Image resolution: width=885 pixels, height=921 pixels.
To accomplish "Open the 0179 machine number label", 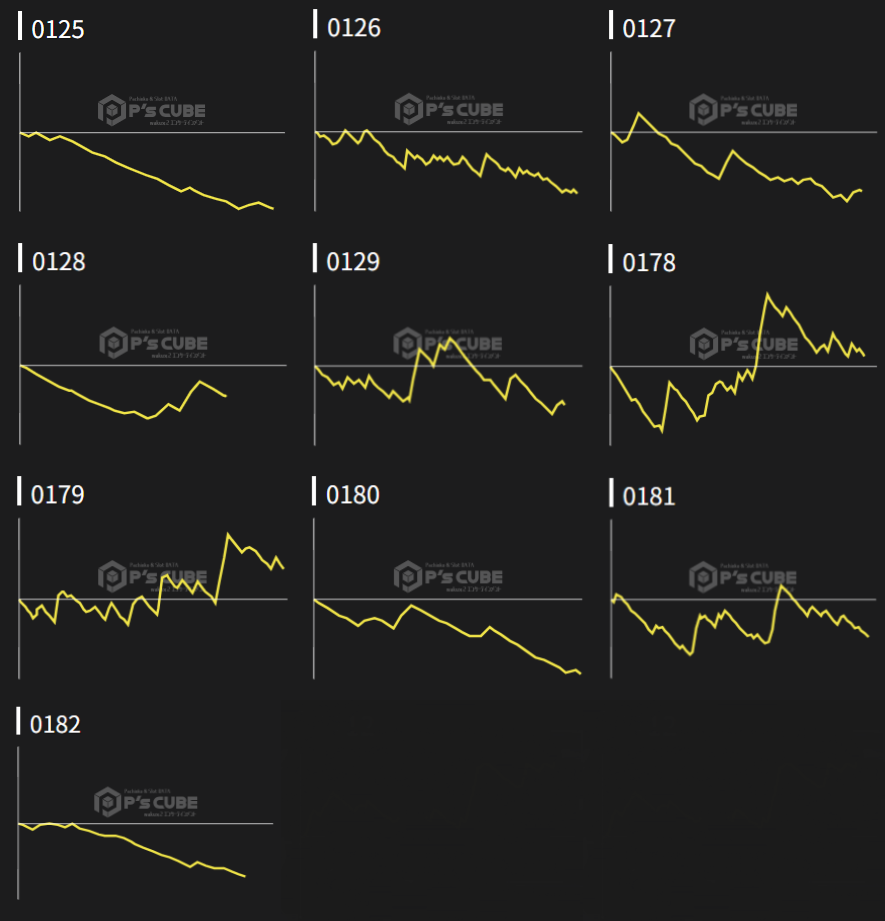I will pos(58,496).
